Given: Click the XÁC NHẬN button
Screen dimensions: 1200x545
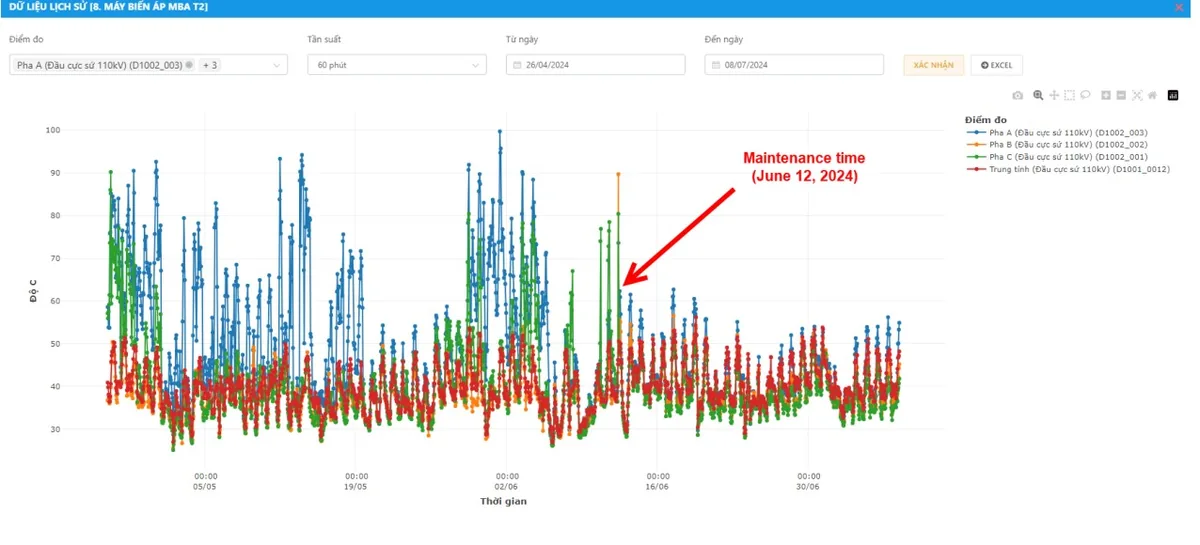Looking at the screenshot, I should coord(933,65).
